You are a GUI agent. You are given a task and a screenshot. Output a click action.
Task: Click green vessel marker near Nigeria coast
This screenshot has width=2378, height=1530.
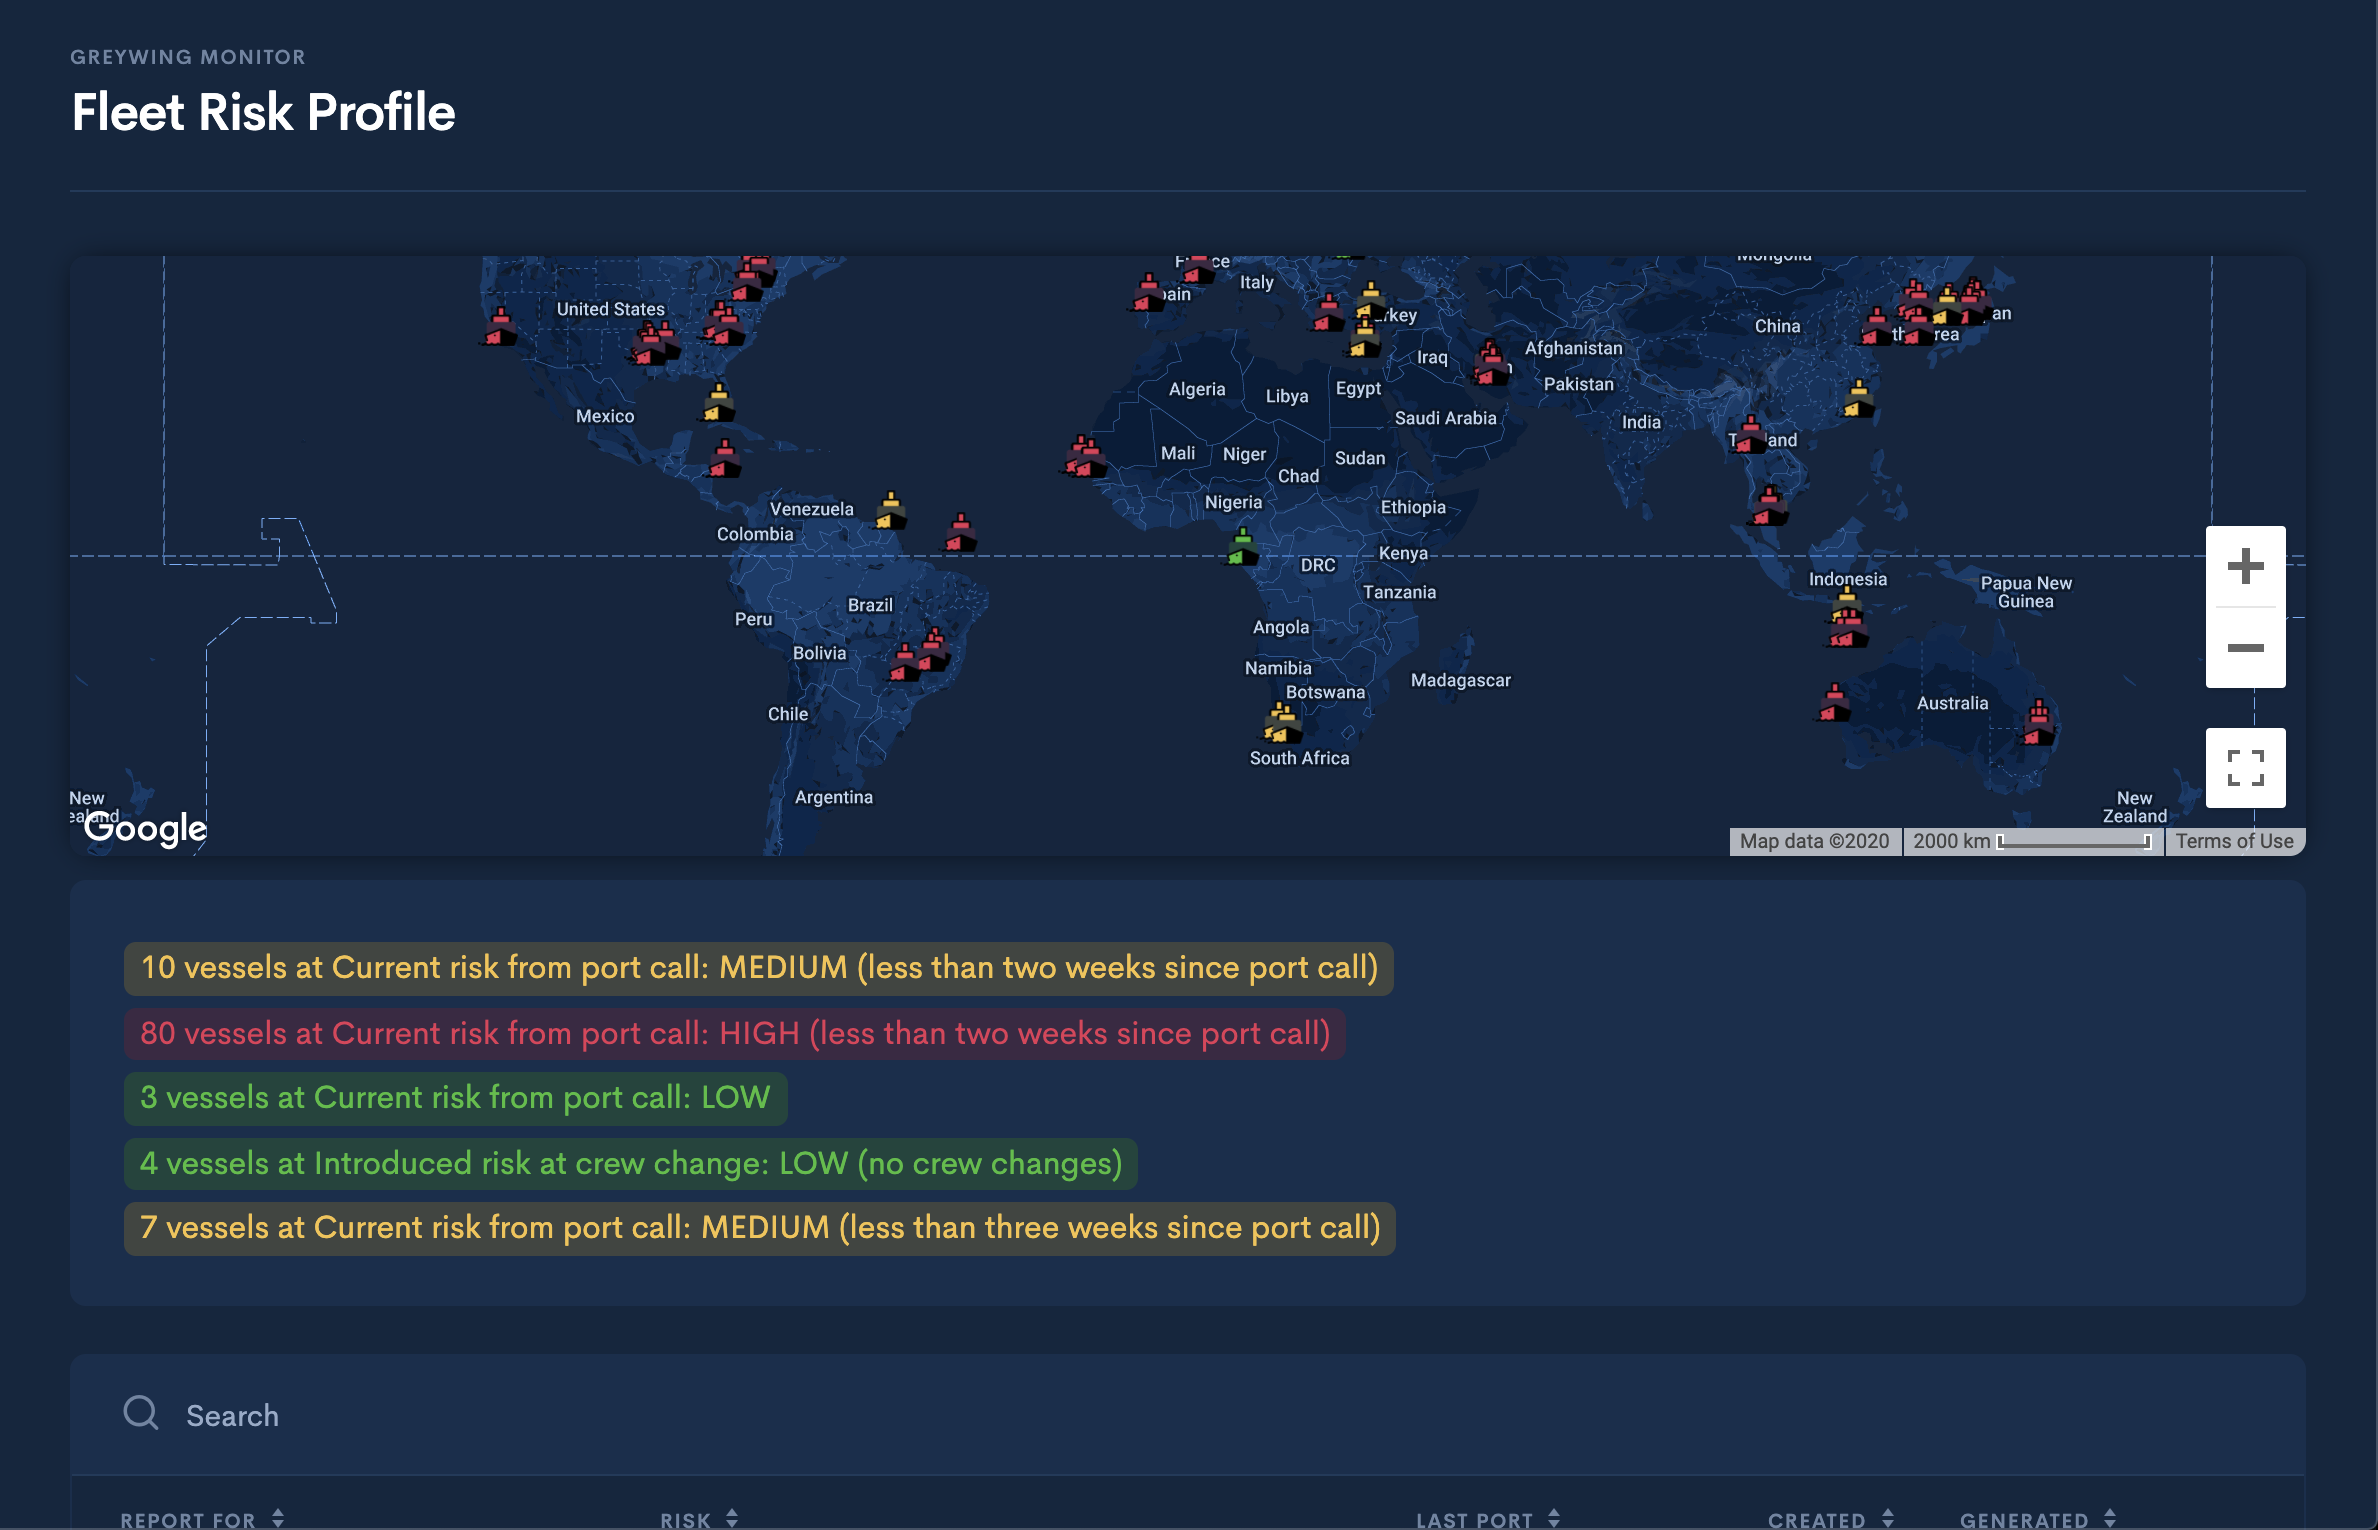[x=1242, y=547]
